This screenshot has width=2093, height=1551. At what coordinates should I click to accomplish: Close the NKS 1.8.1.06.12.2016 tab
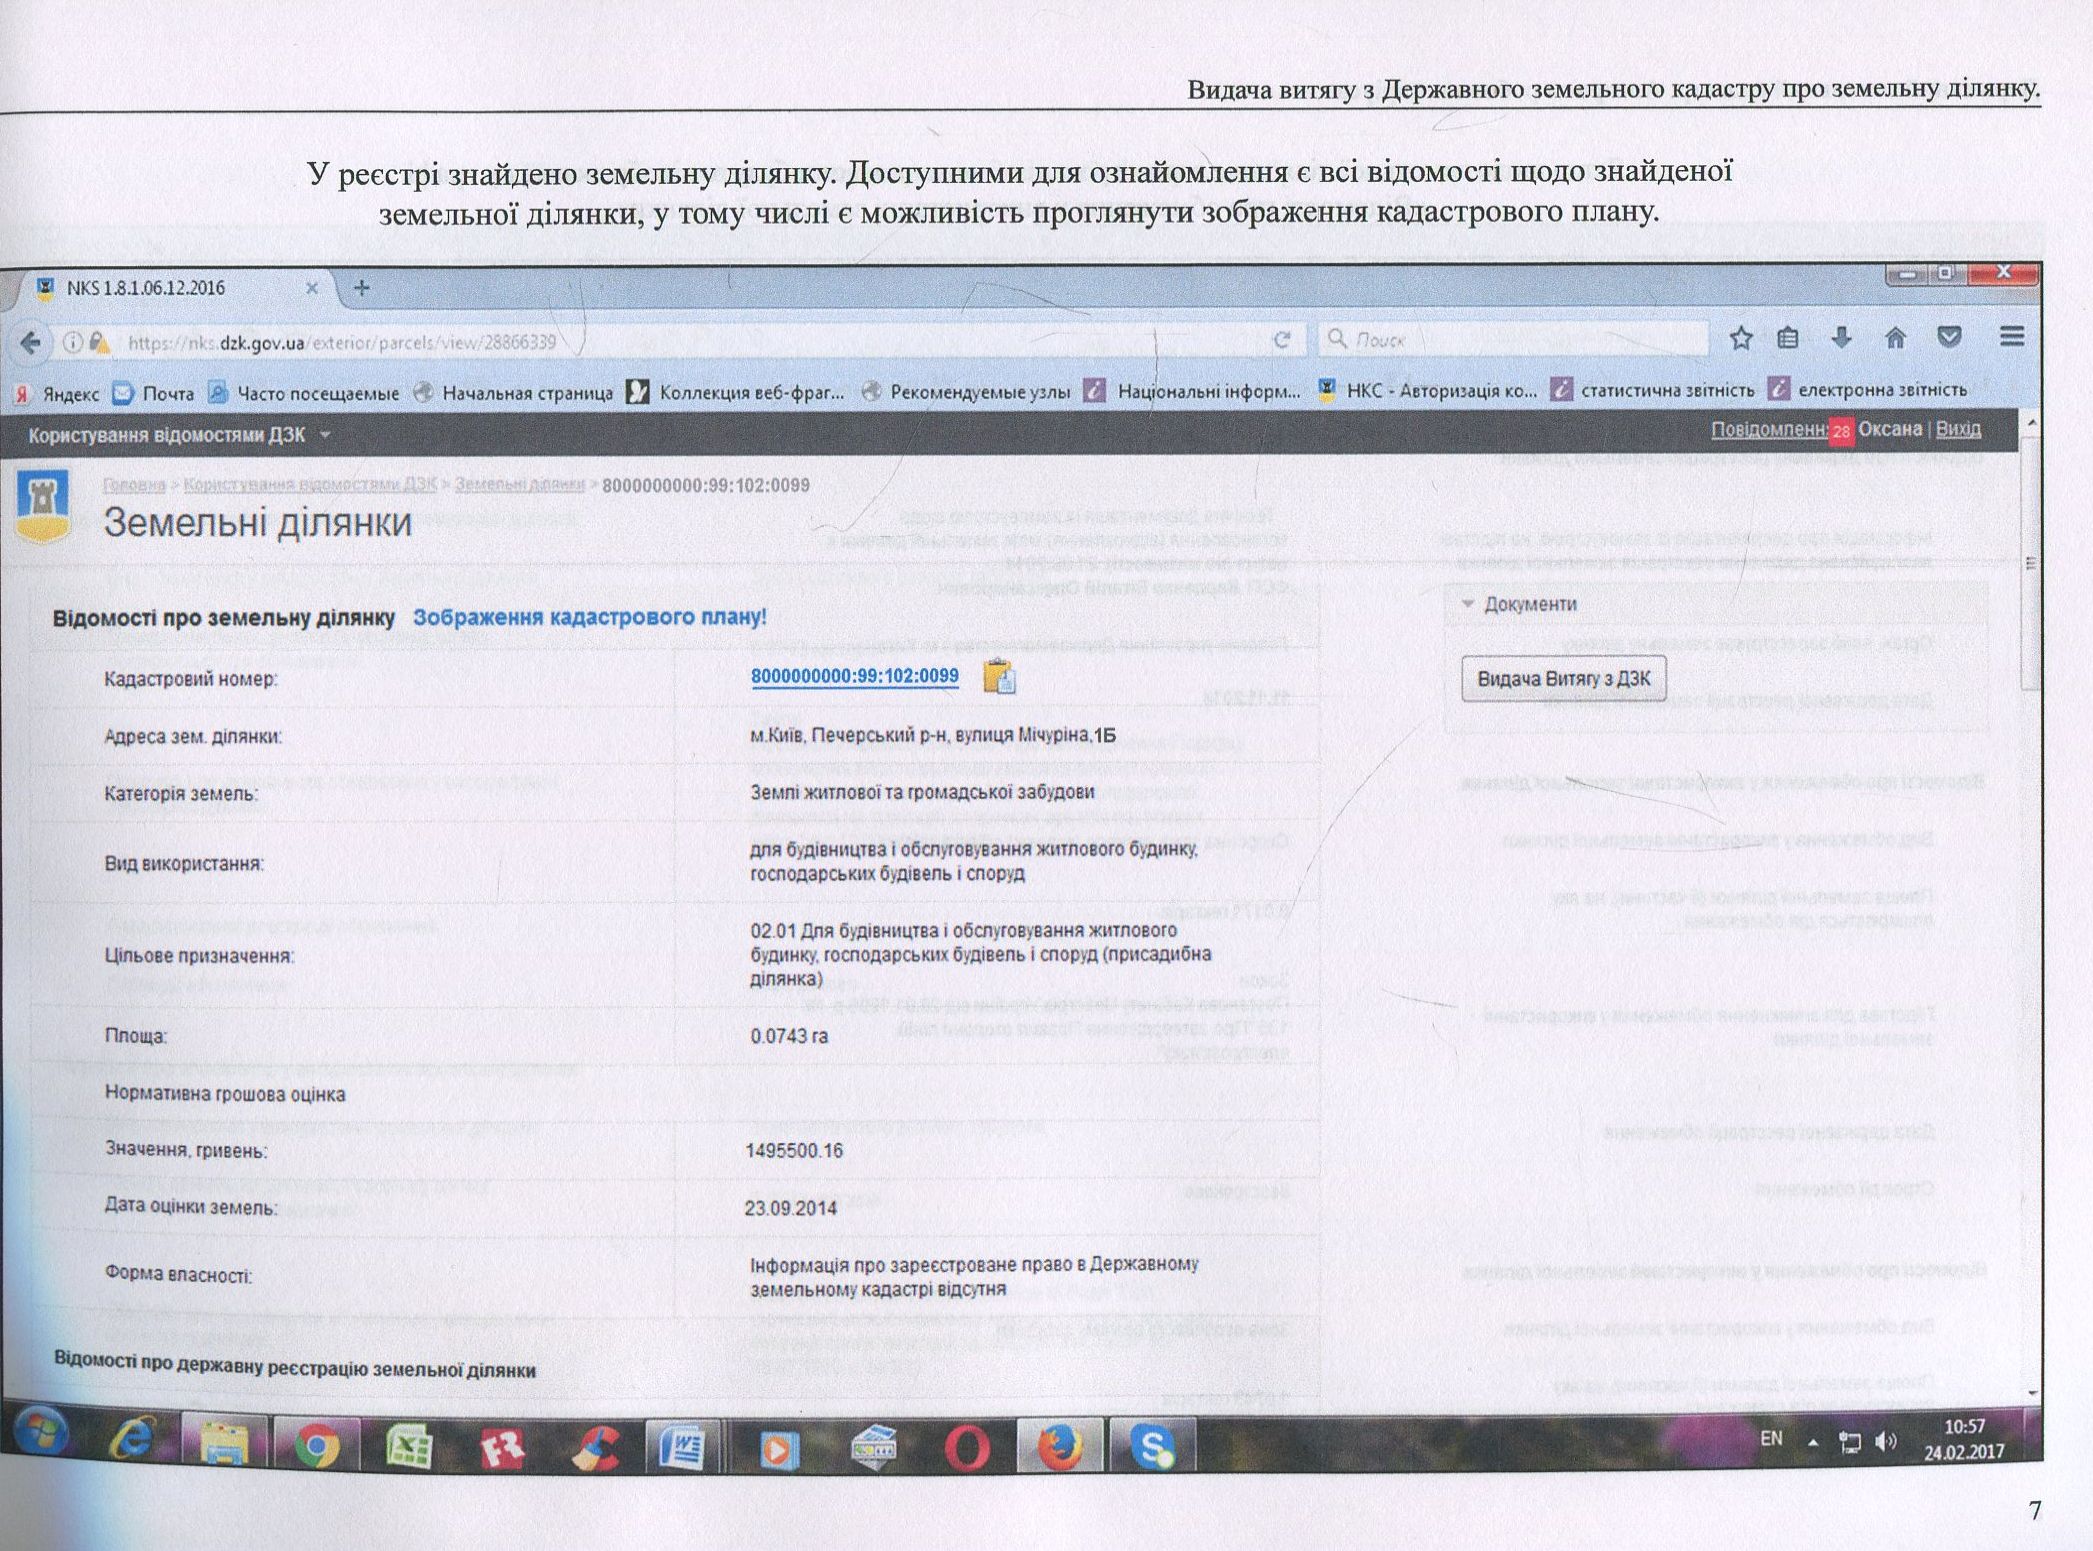[311, 288]
